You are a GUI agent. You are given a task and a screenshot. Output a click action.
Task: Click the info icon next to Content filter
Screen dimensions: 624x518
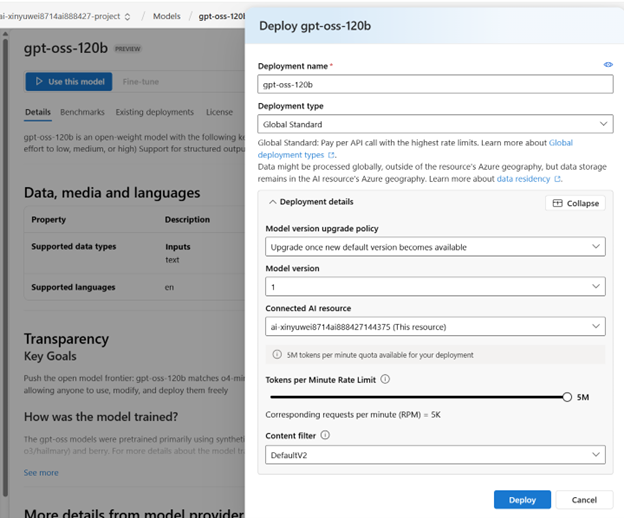324,435
